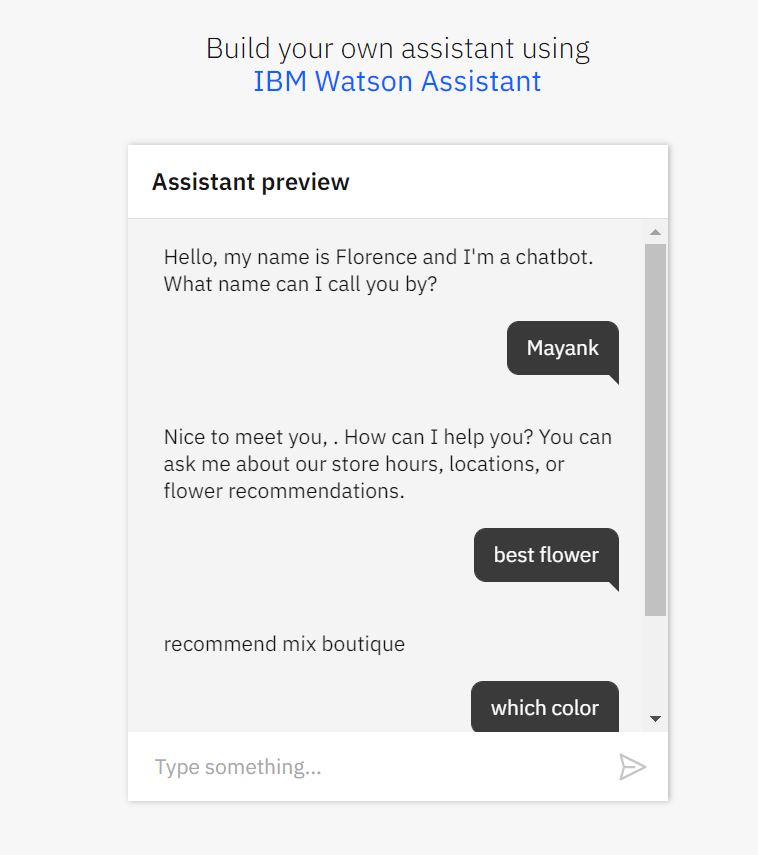Click the "flower recommendations." text line
This screenshot has height=855, width=758.
click(284, 491)
